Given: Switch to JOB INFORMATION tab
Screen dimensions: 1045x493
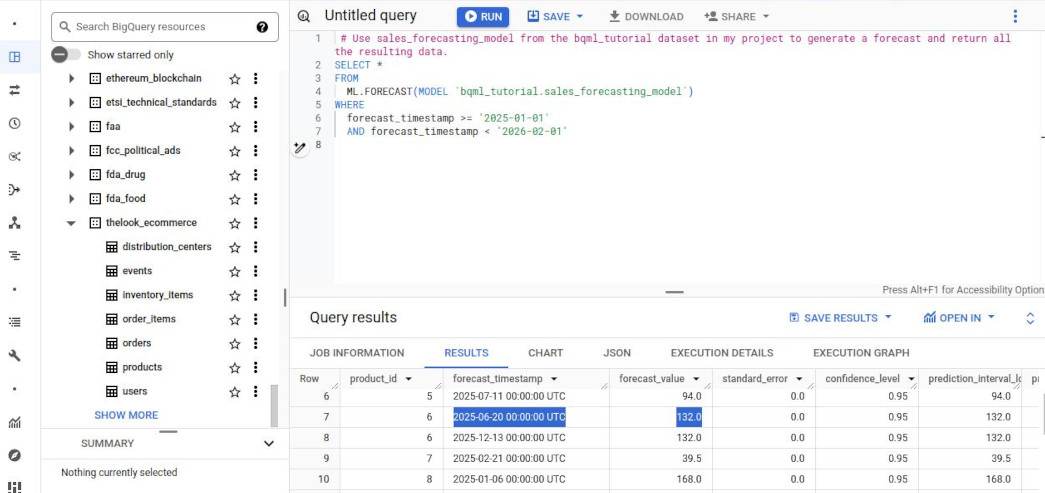Looking at the screenshot, I should pyautogui.click(x=357, y=353).
